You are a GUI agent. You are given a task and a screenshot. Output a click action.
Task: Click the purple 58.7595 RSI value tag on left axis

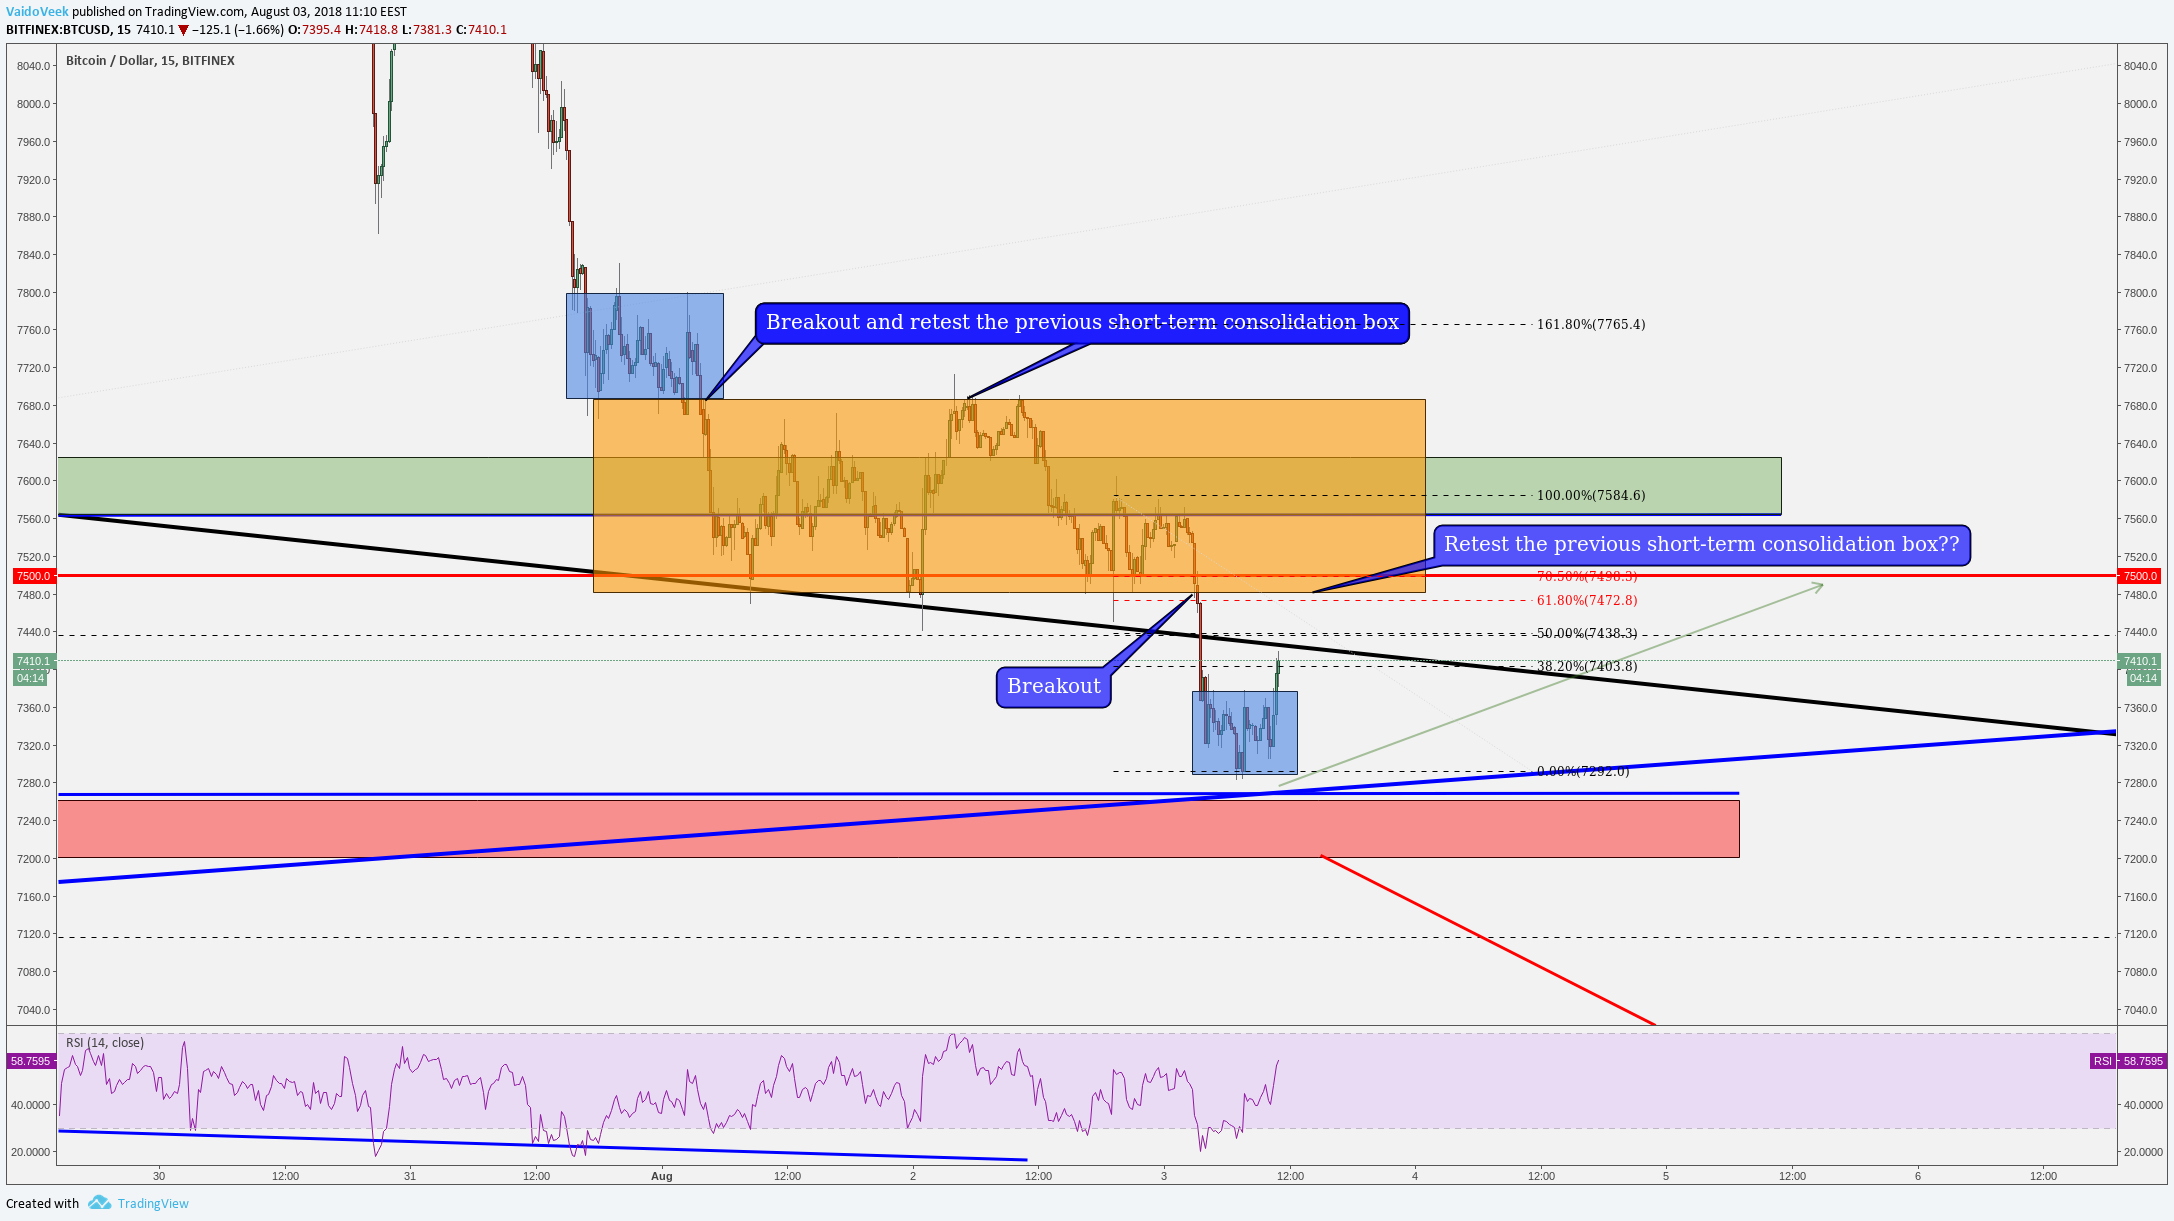(30, 1061)
